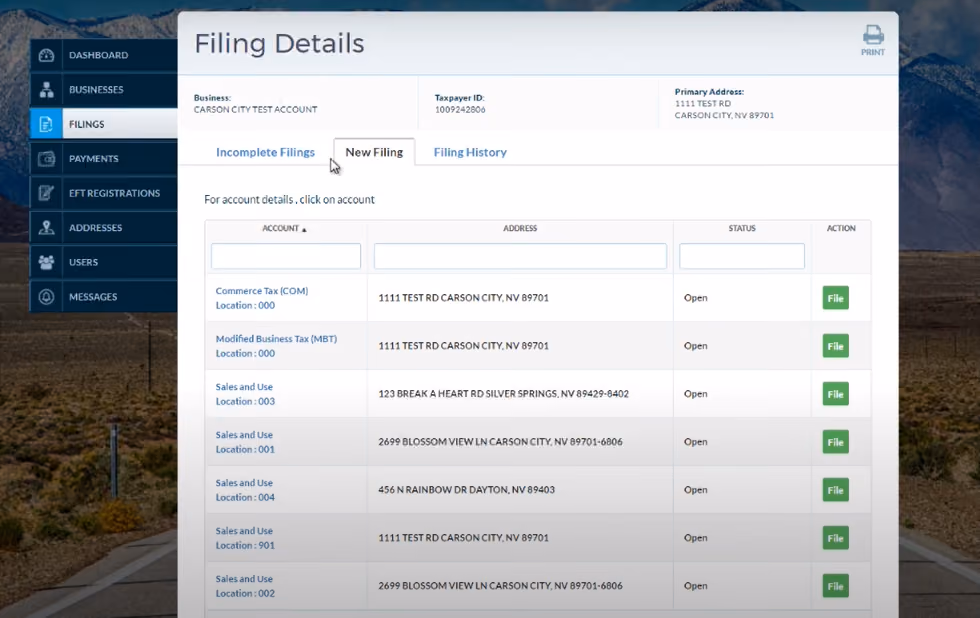Focus the Account filter input

286,256
